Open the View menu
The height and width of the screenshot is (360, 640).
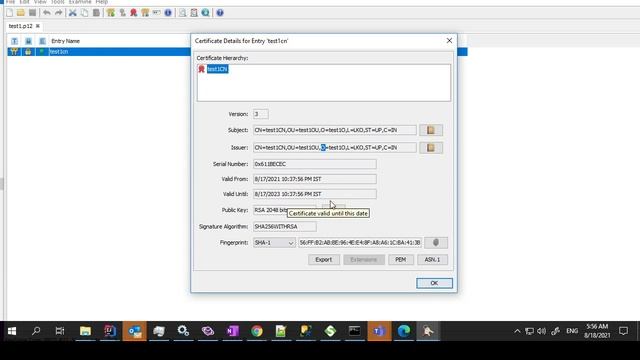(40, 2)
